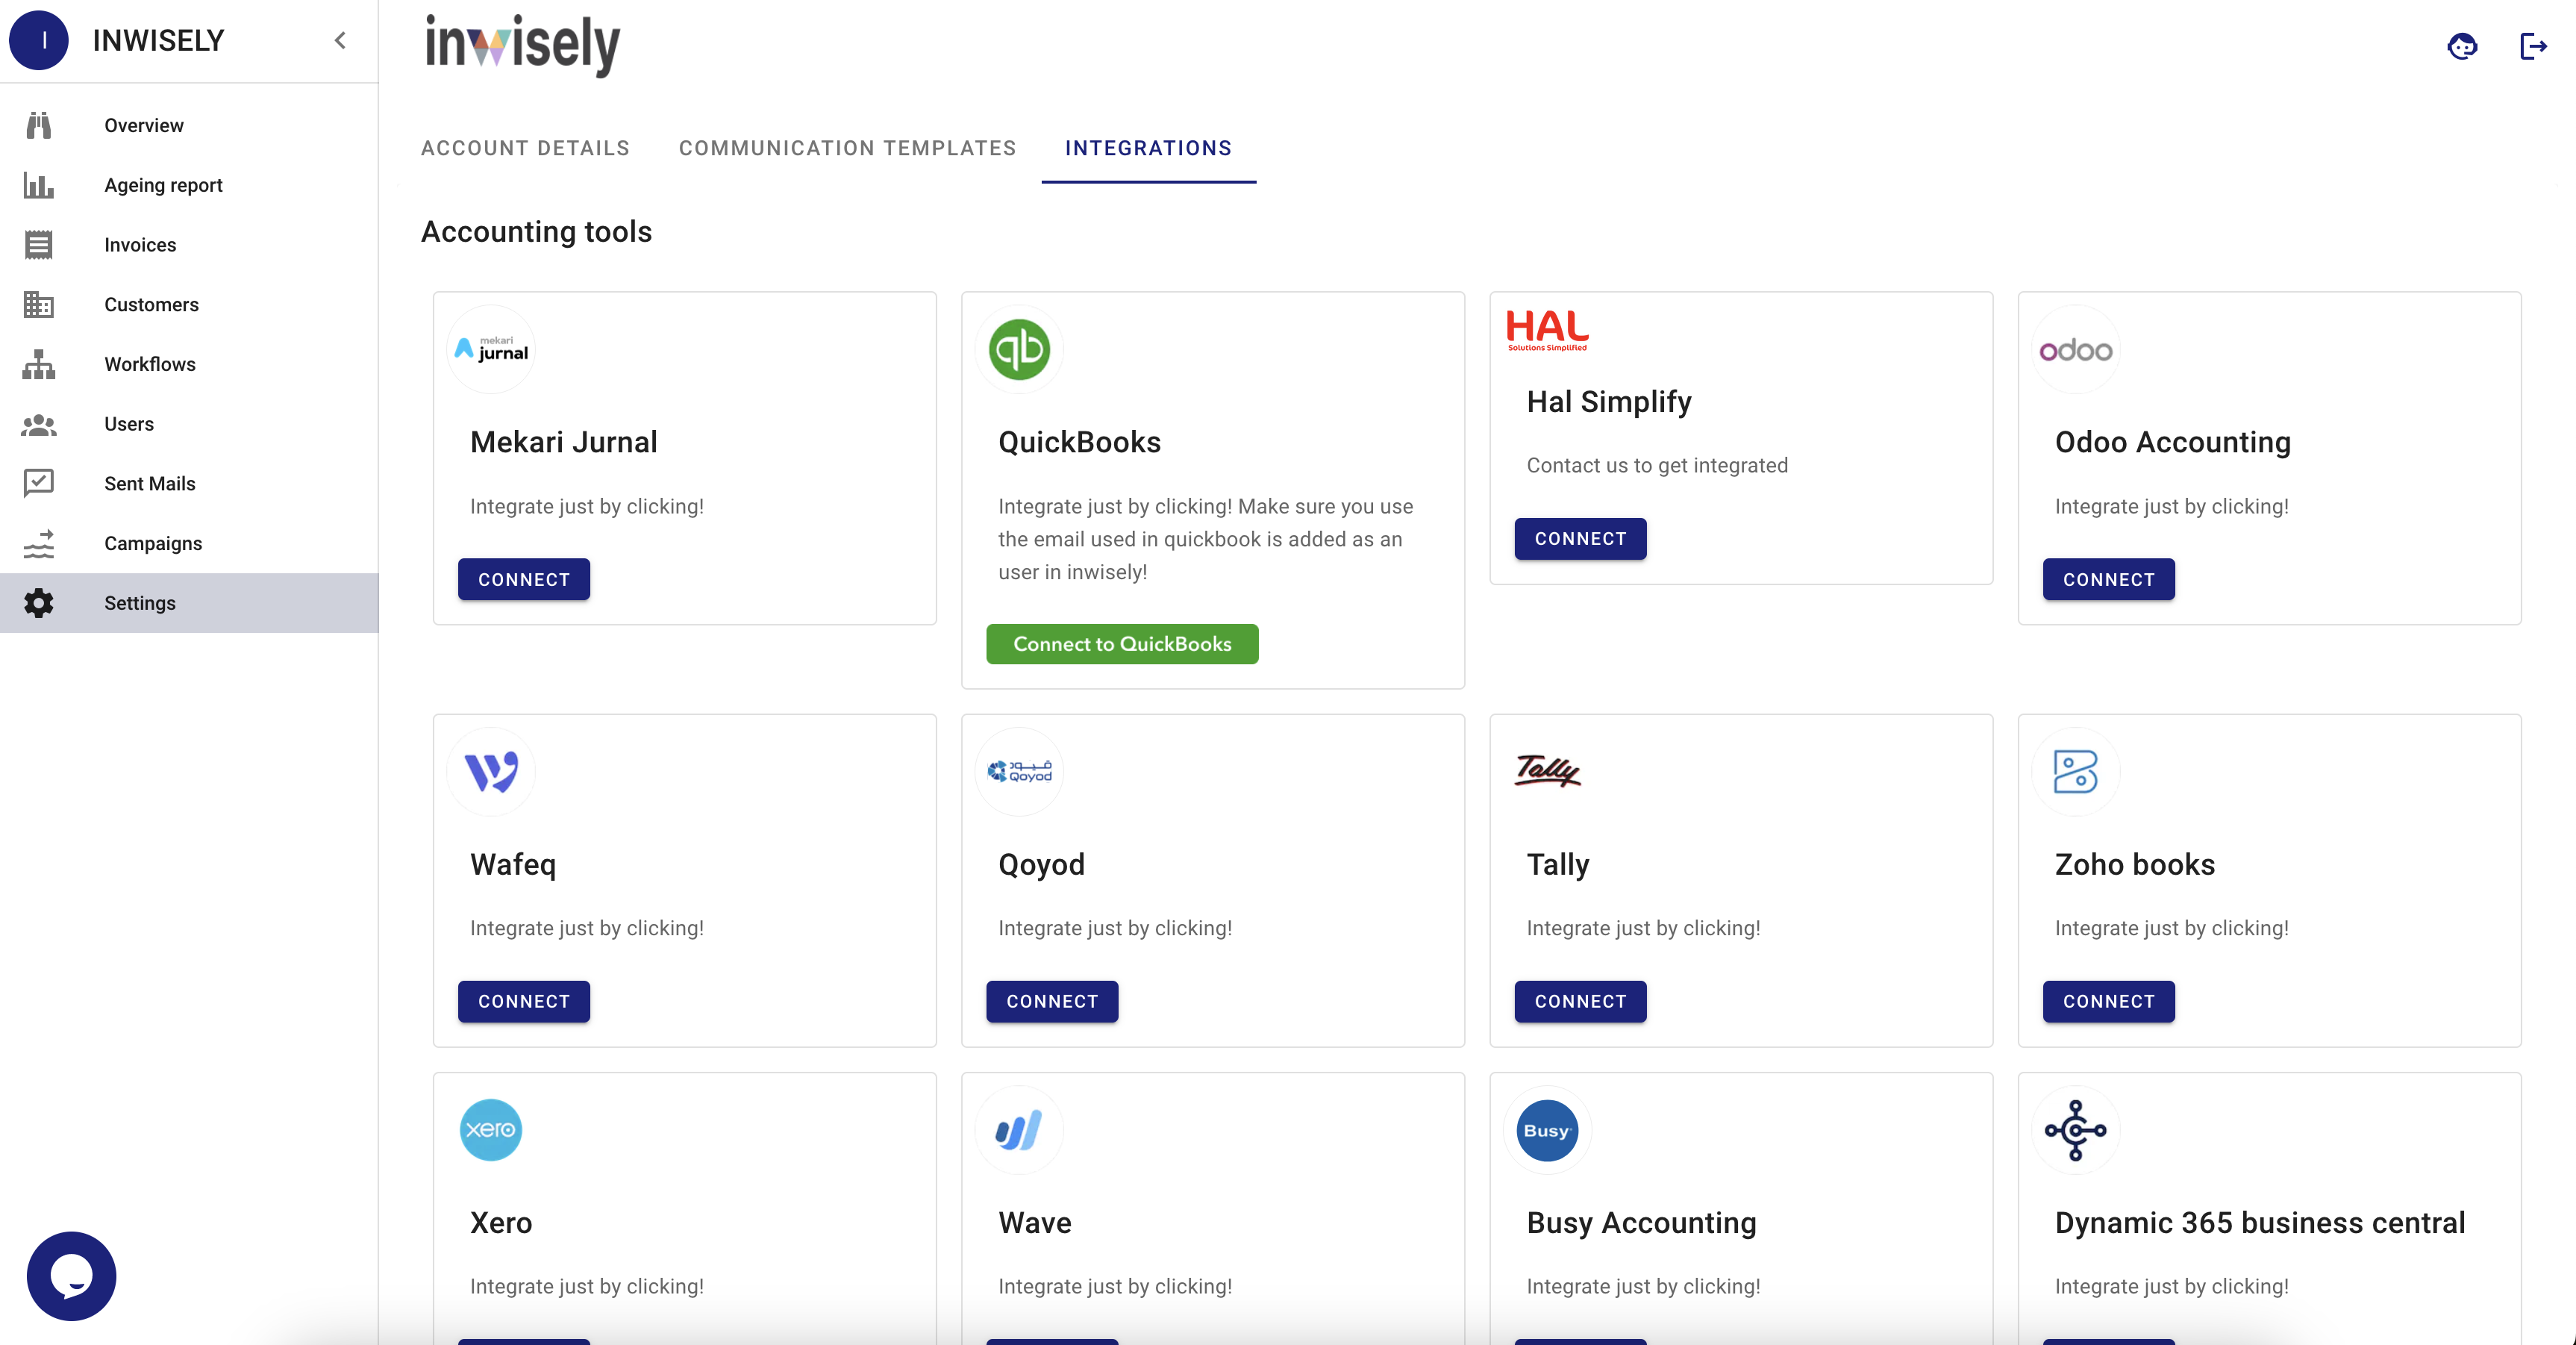Click the logout icon at top right
2576x1345 pixels.
pos(2532,46)
